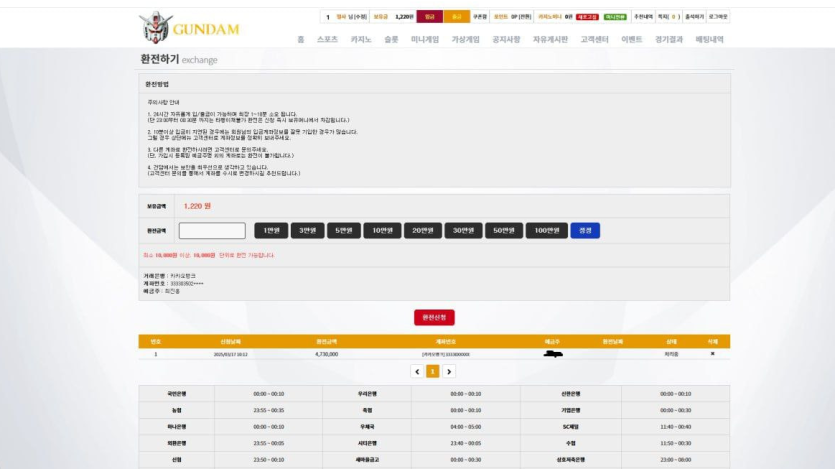The height and width of the screenshot is (469, 835).
Task: Click the 신청날짜 column header
Action: tap(231, 342)
